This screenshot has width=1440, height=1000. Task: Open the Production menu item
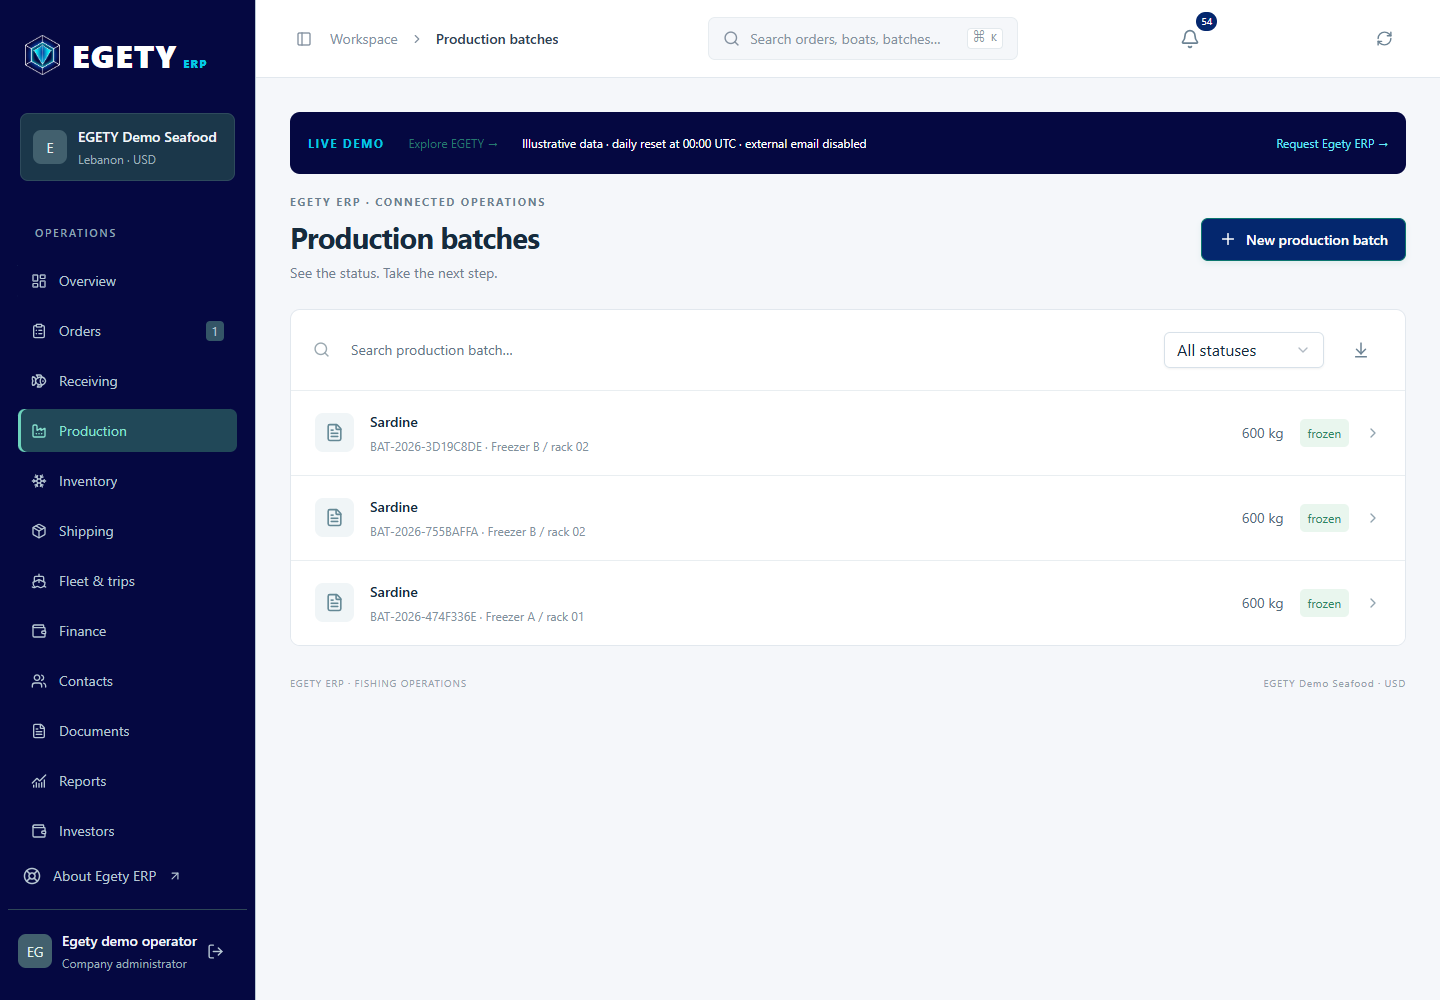tap(128, 431)
